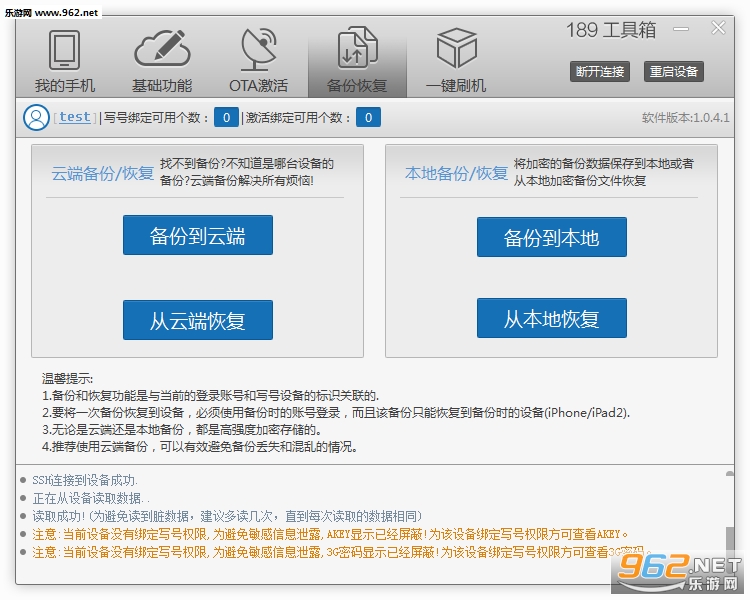Click the 软件版本:1.0.4.1 text
This screenshot has height=600, width=750.
coord(685,118)
